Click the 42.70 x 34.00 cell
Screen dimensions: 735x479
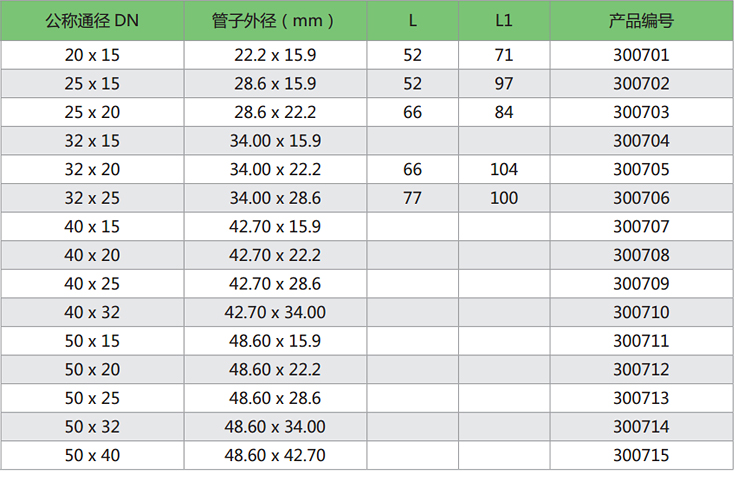click(x=275, y=313)
